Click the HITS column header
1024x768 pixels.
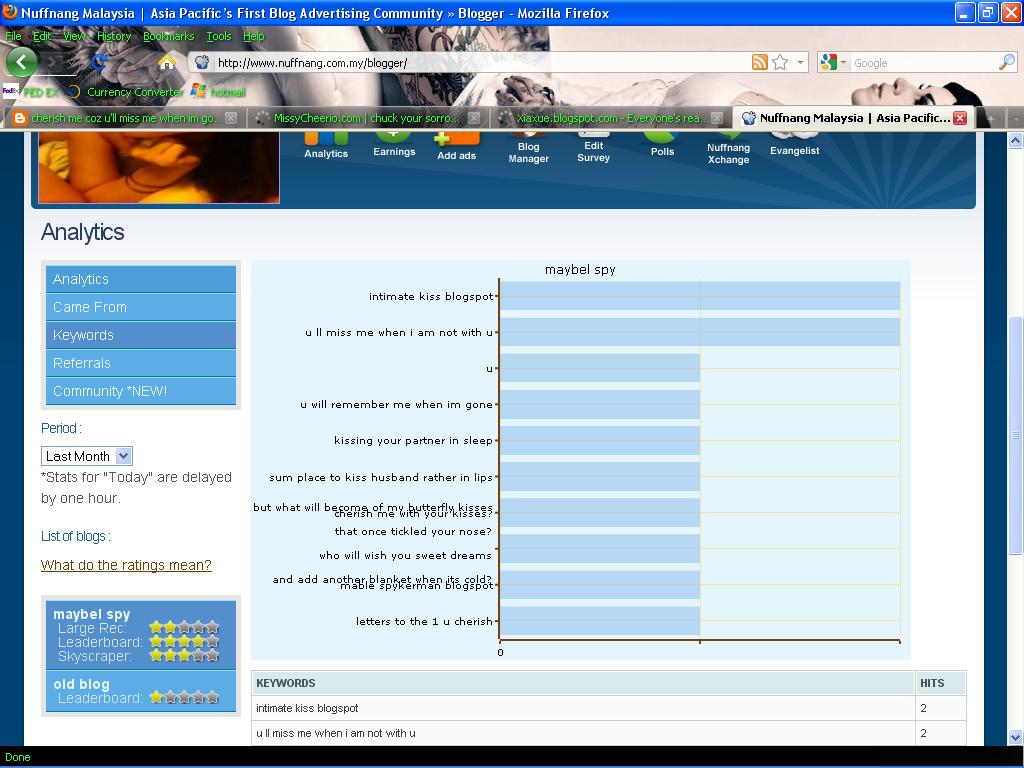940,683
